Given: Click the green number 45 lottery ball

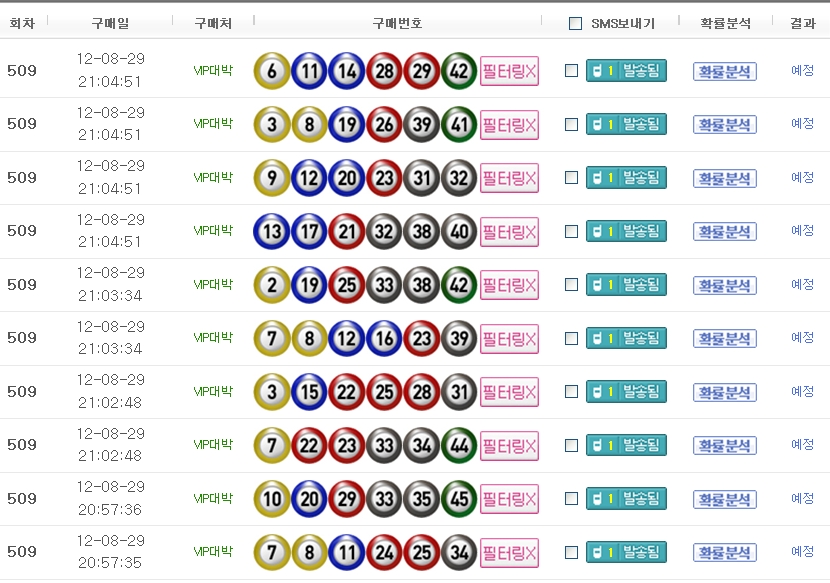Looking at the screenshot, I should (459, 499).
